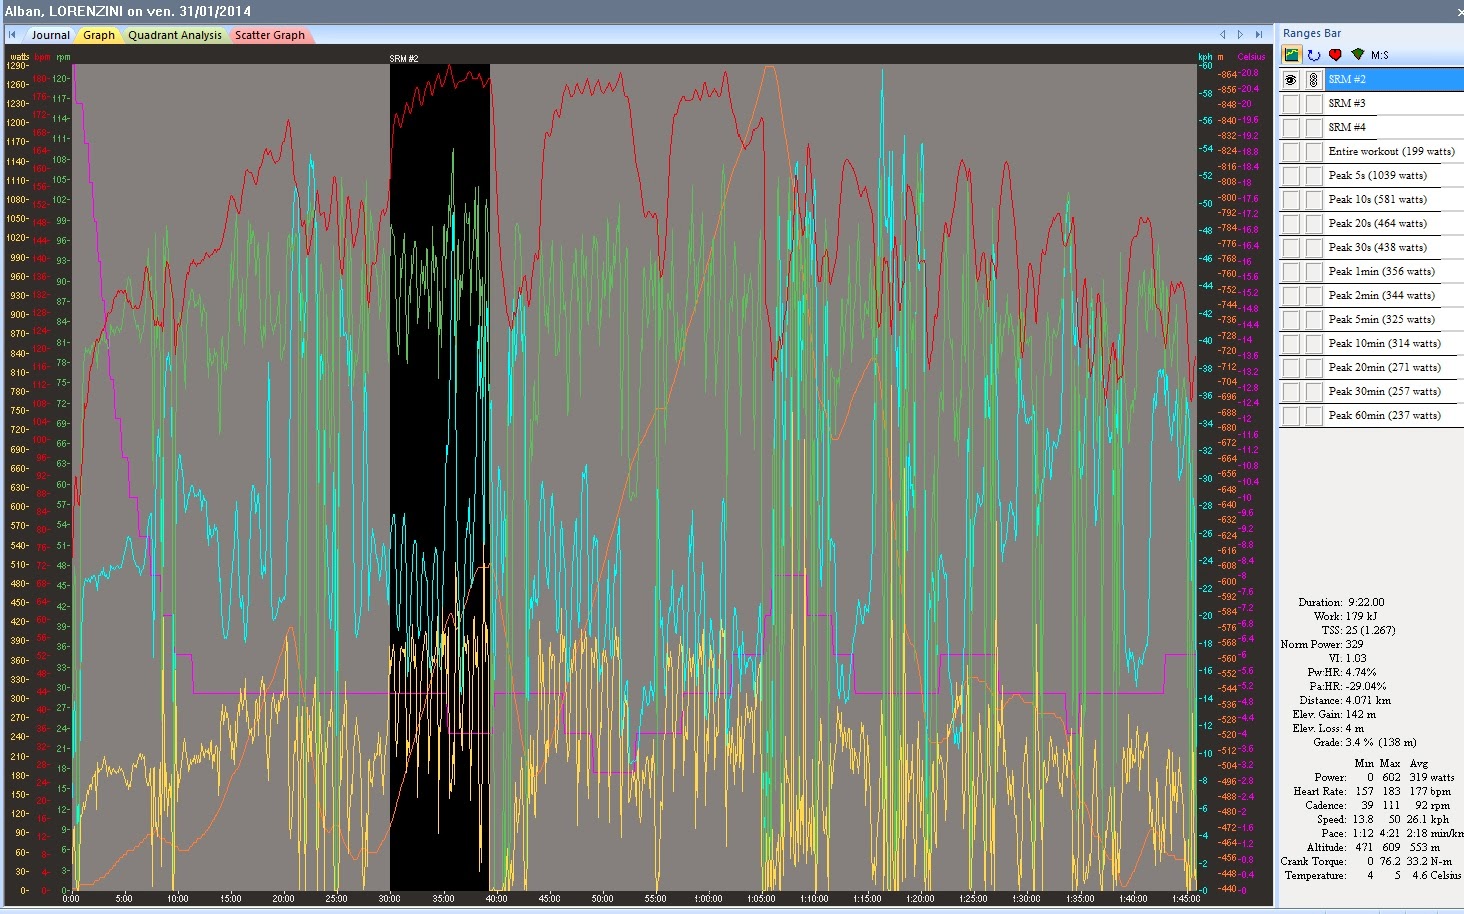Screen dimensions: 1464x914
Task: Tick the chain-column box for Peak 5s
Action: tap(1314, 176)
